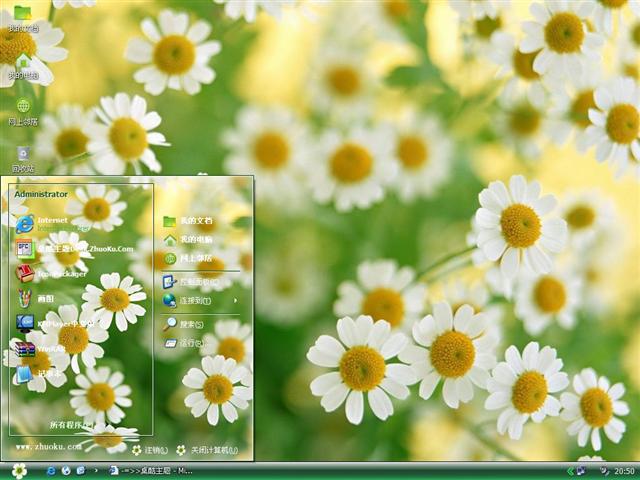Expand 连接到 submenu arrow

coord(236,300)
